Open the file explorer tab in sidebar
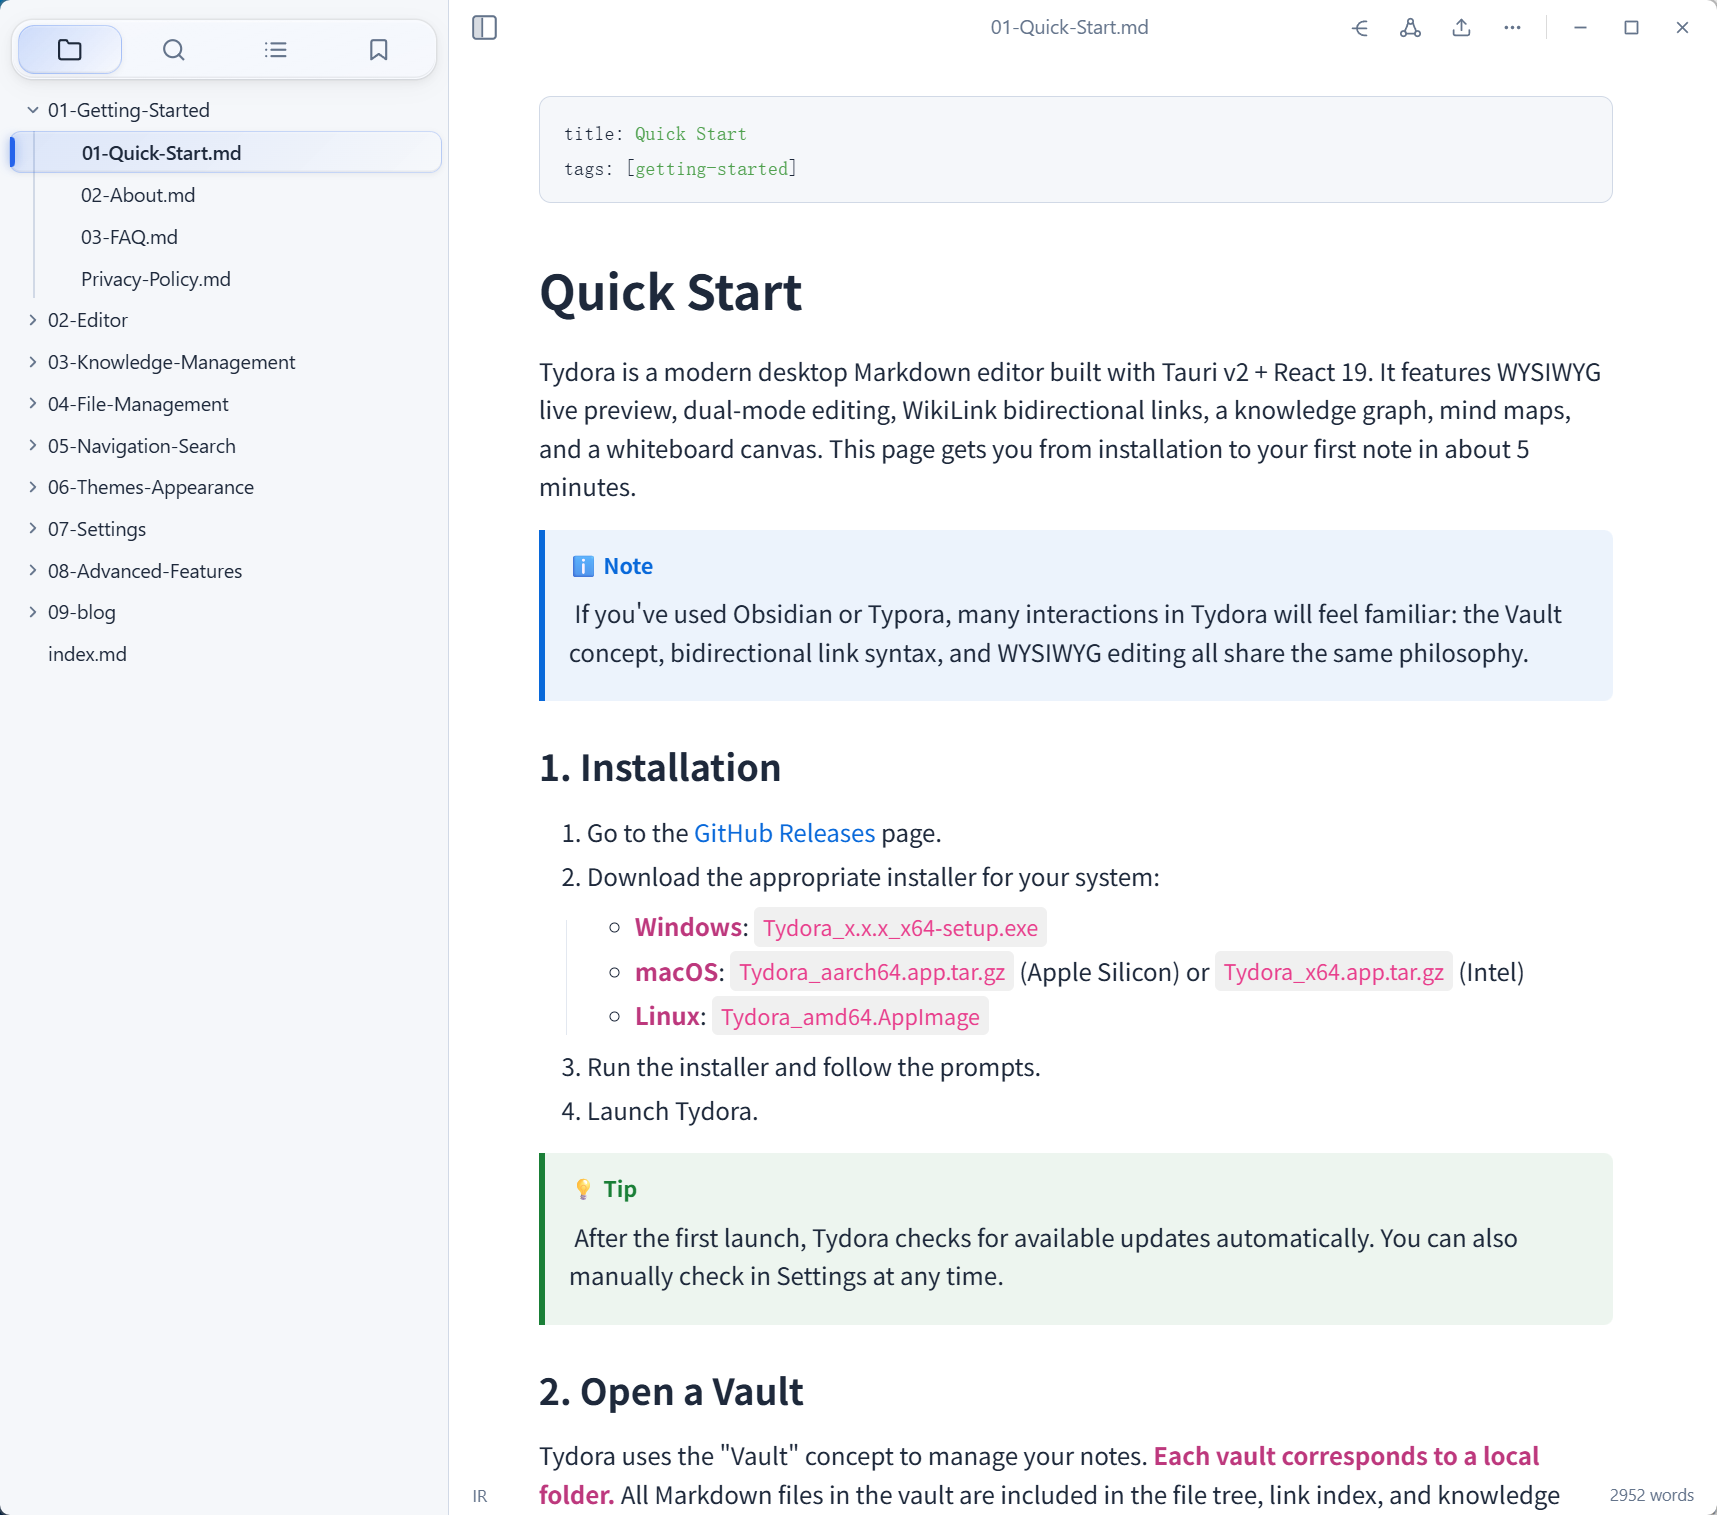Viewport: 1717px width, 1515px height. (x=70, y=50)
